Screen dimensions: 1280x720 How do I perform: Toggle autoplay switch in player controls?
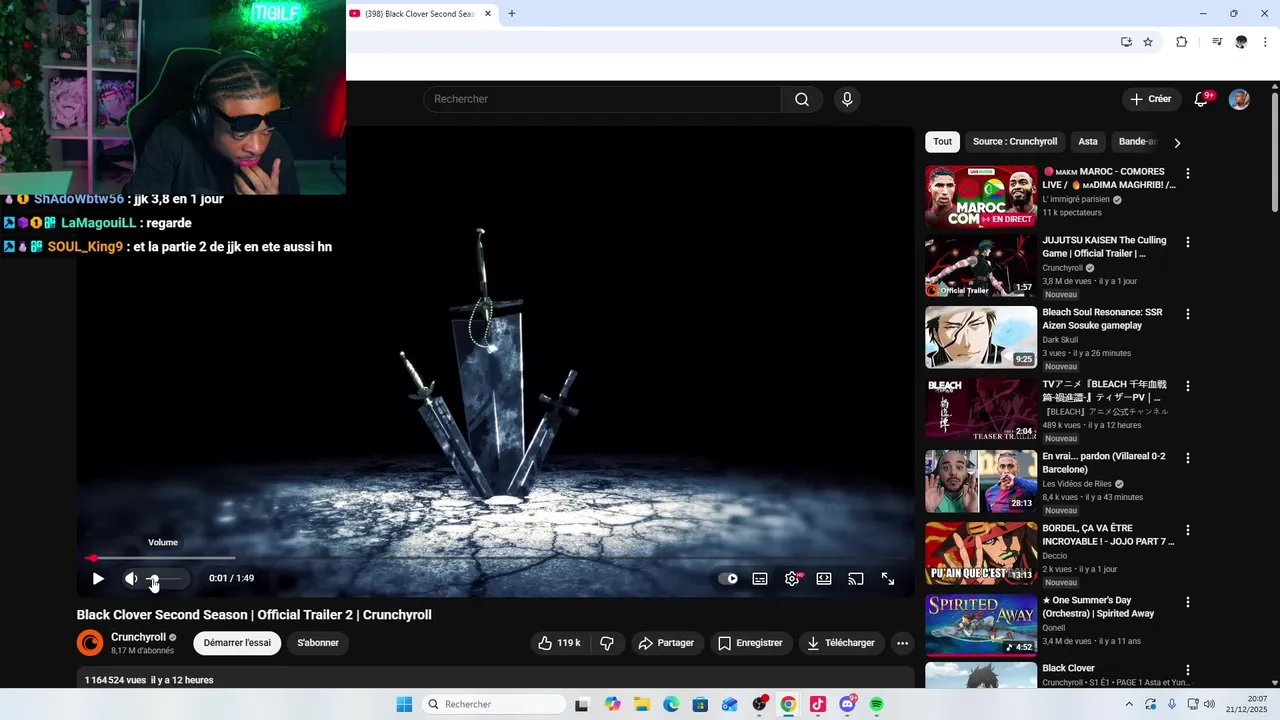coord(729,579)
